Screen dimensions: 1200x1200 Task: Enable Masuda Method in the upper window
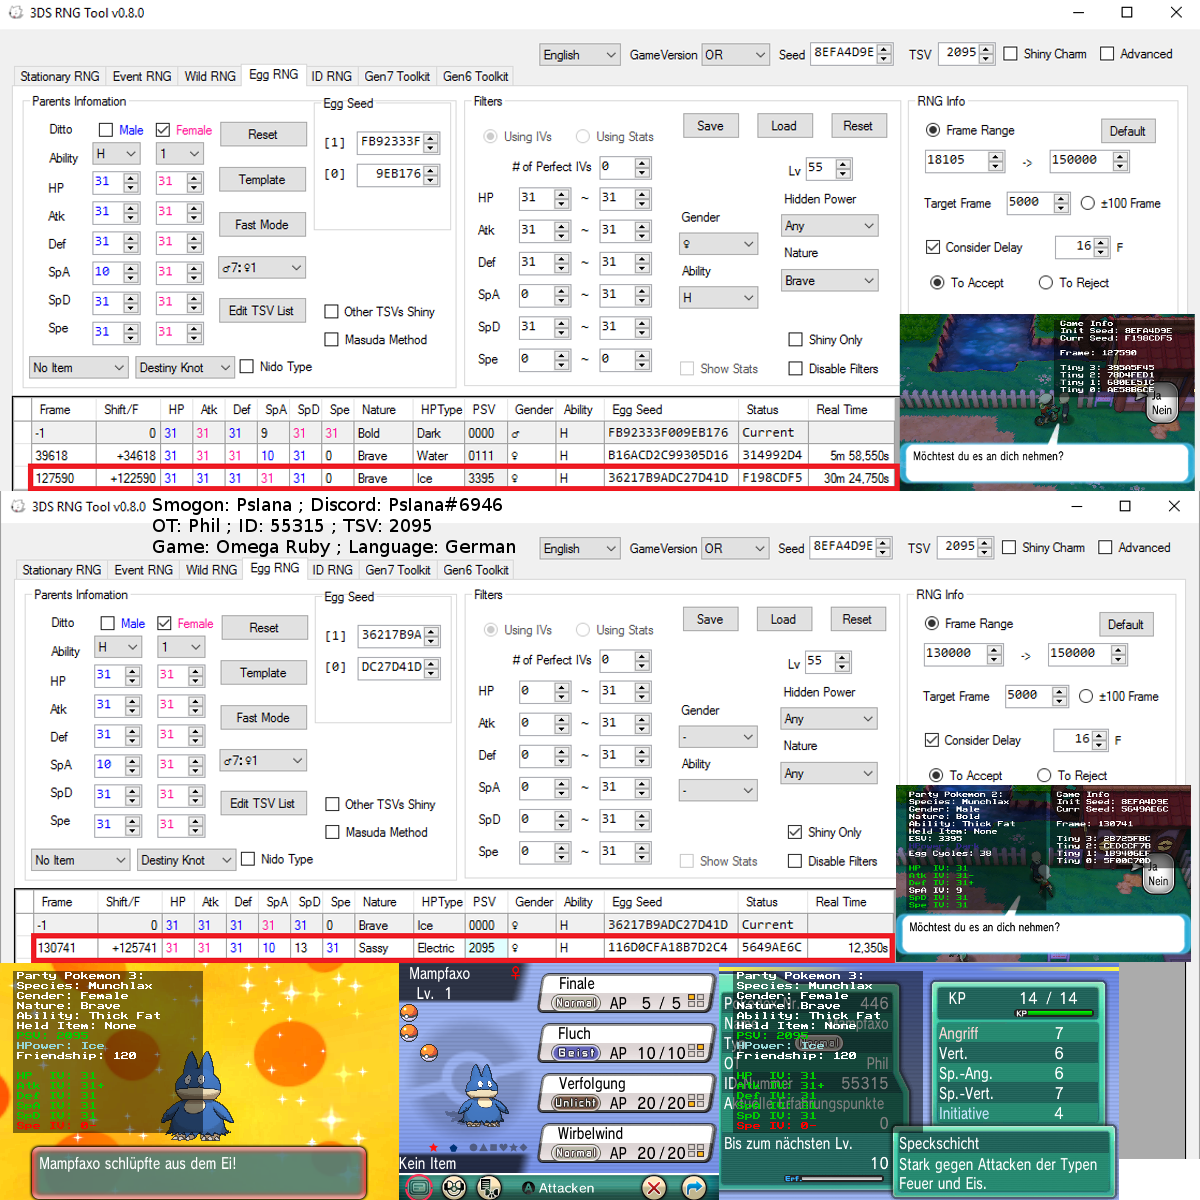pos(332,340)
